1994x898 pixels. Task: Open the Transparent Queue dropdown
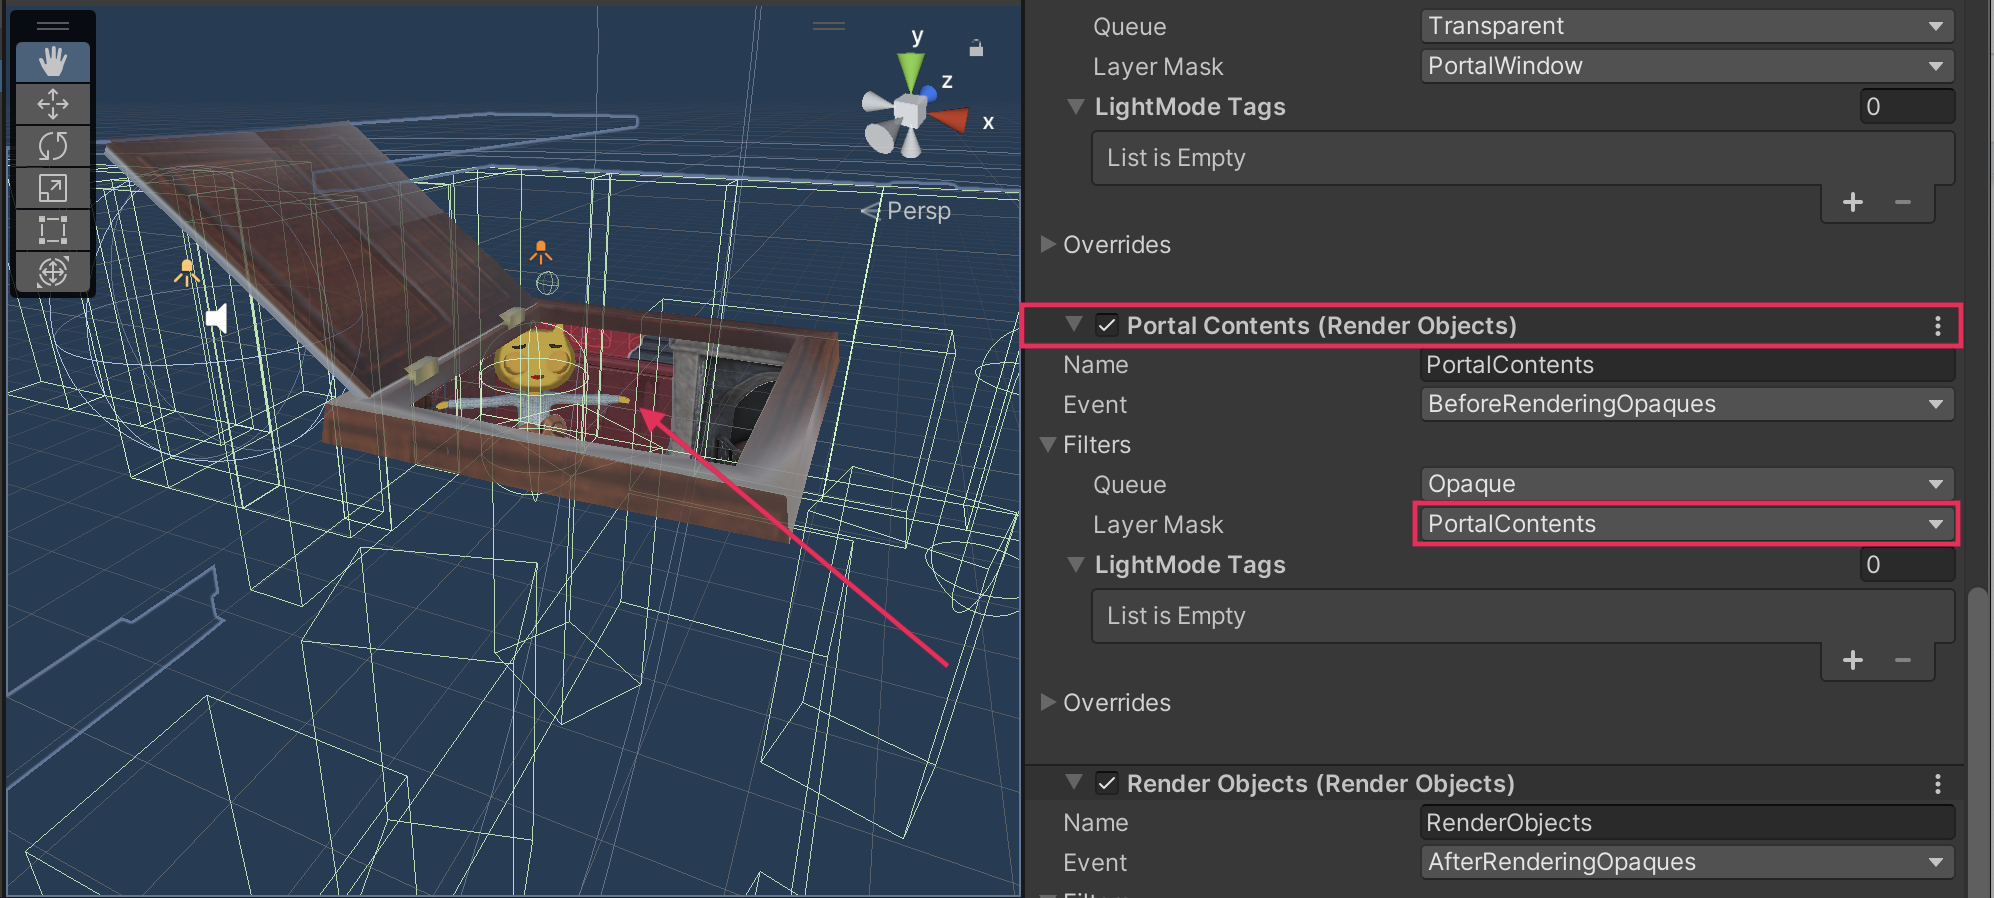point(1687,26)
